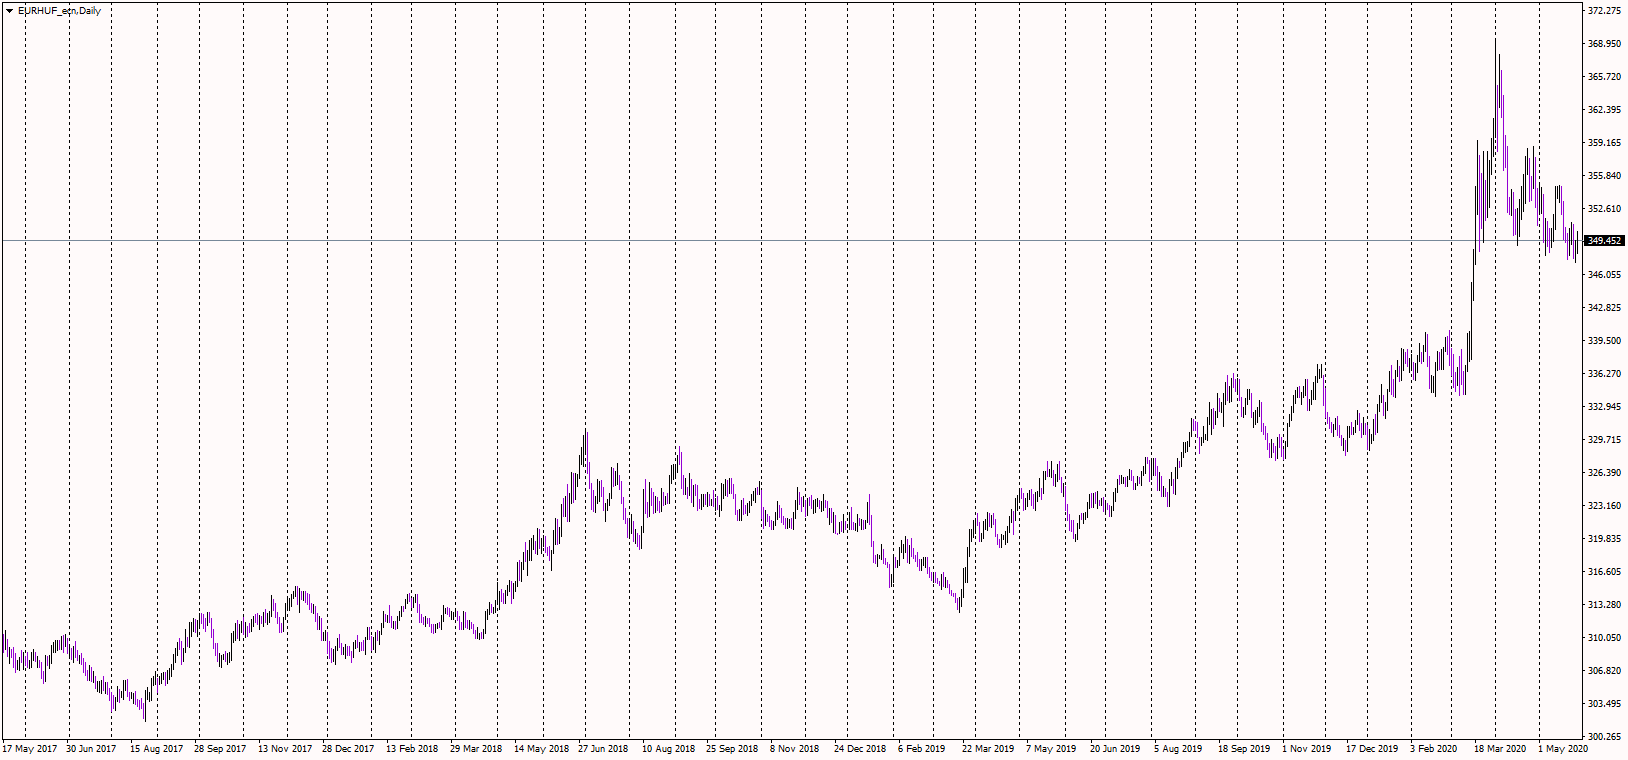This screenshot has height=760, width=1628.
Task: Click the 18 Sep 2019 date label
Action: pyautogui.click(x=1244, y=749)
